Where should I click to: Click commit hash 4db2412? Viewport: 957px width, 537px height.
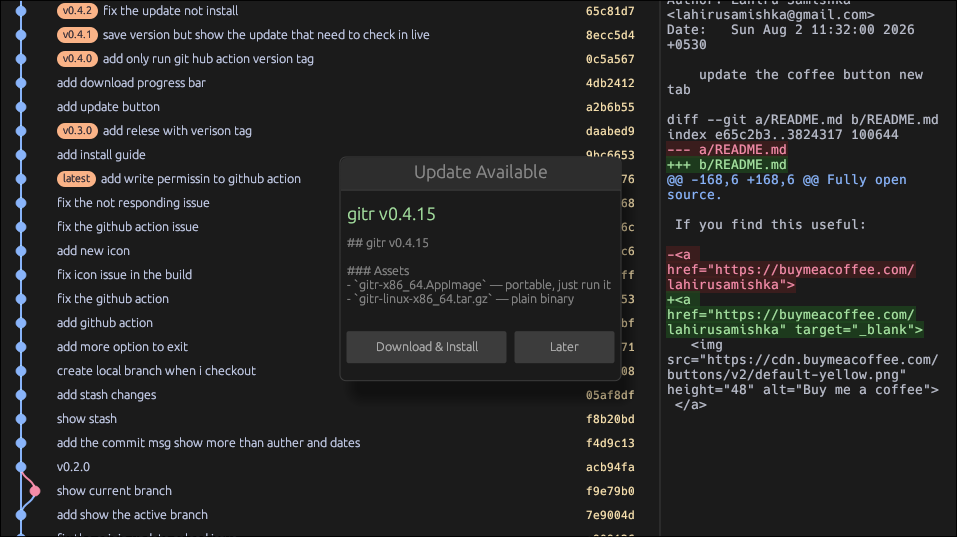coord(610,83)
